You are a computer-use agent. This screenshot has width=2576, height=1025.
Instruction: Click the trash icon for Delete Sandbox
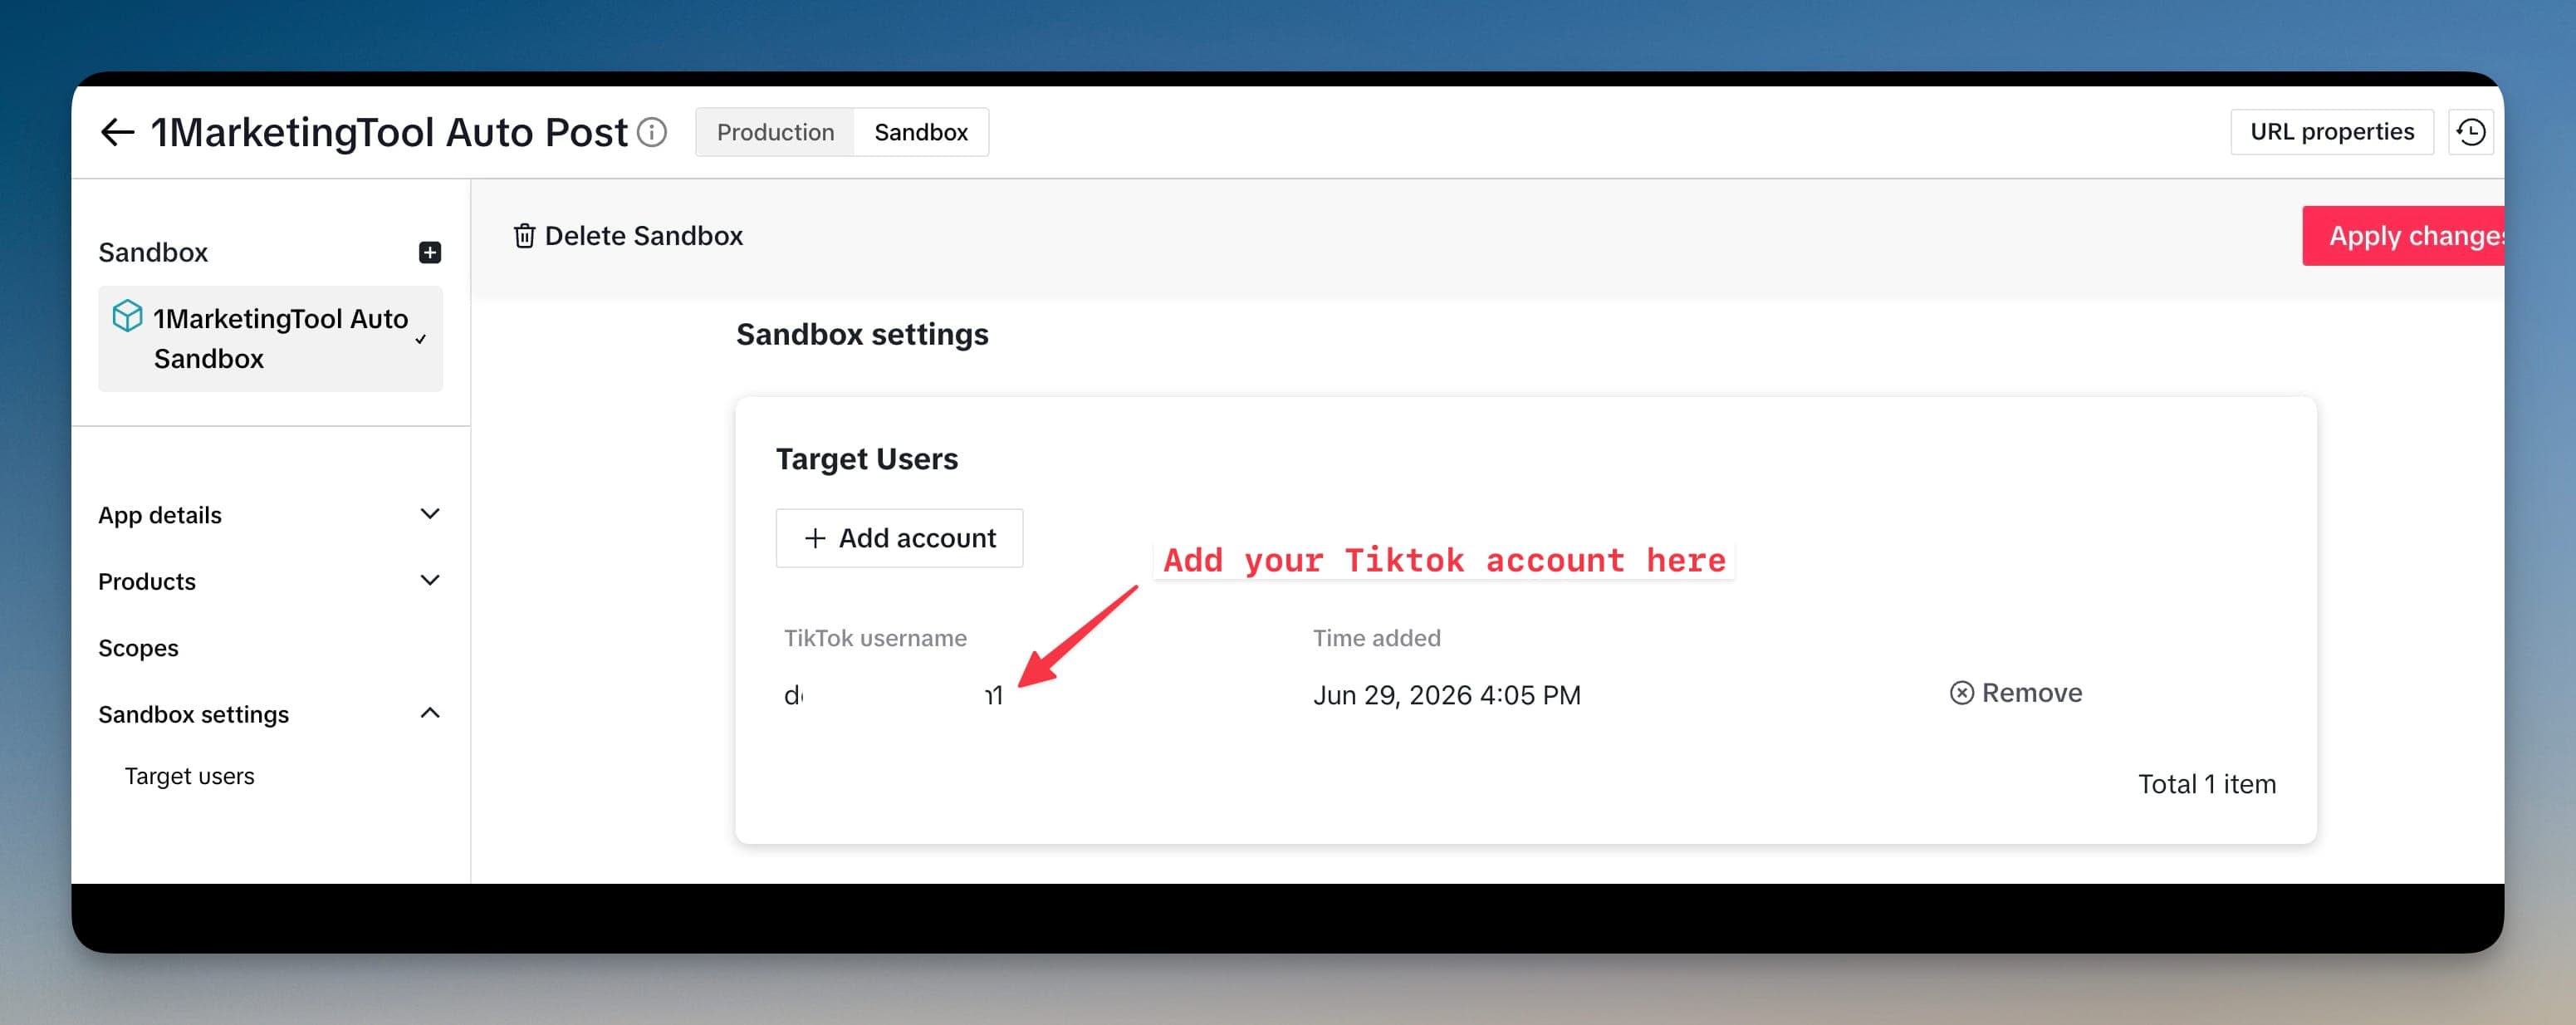(x=524, y=236)
